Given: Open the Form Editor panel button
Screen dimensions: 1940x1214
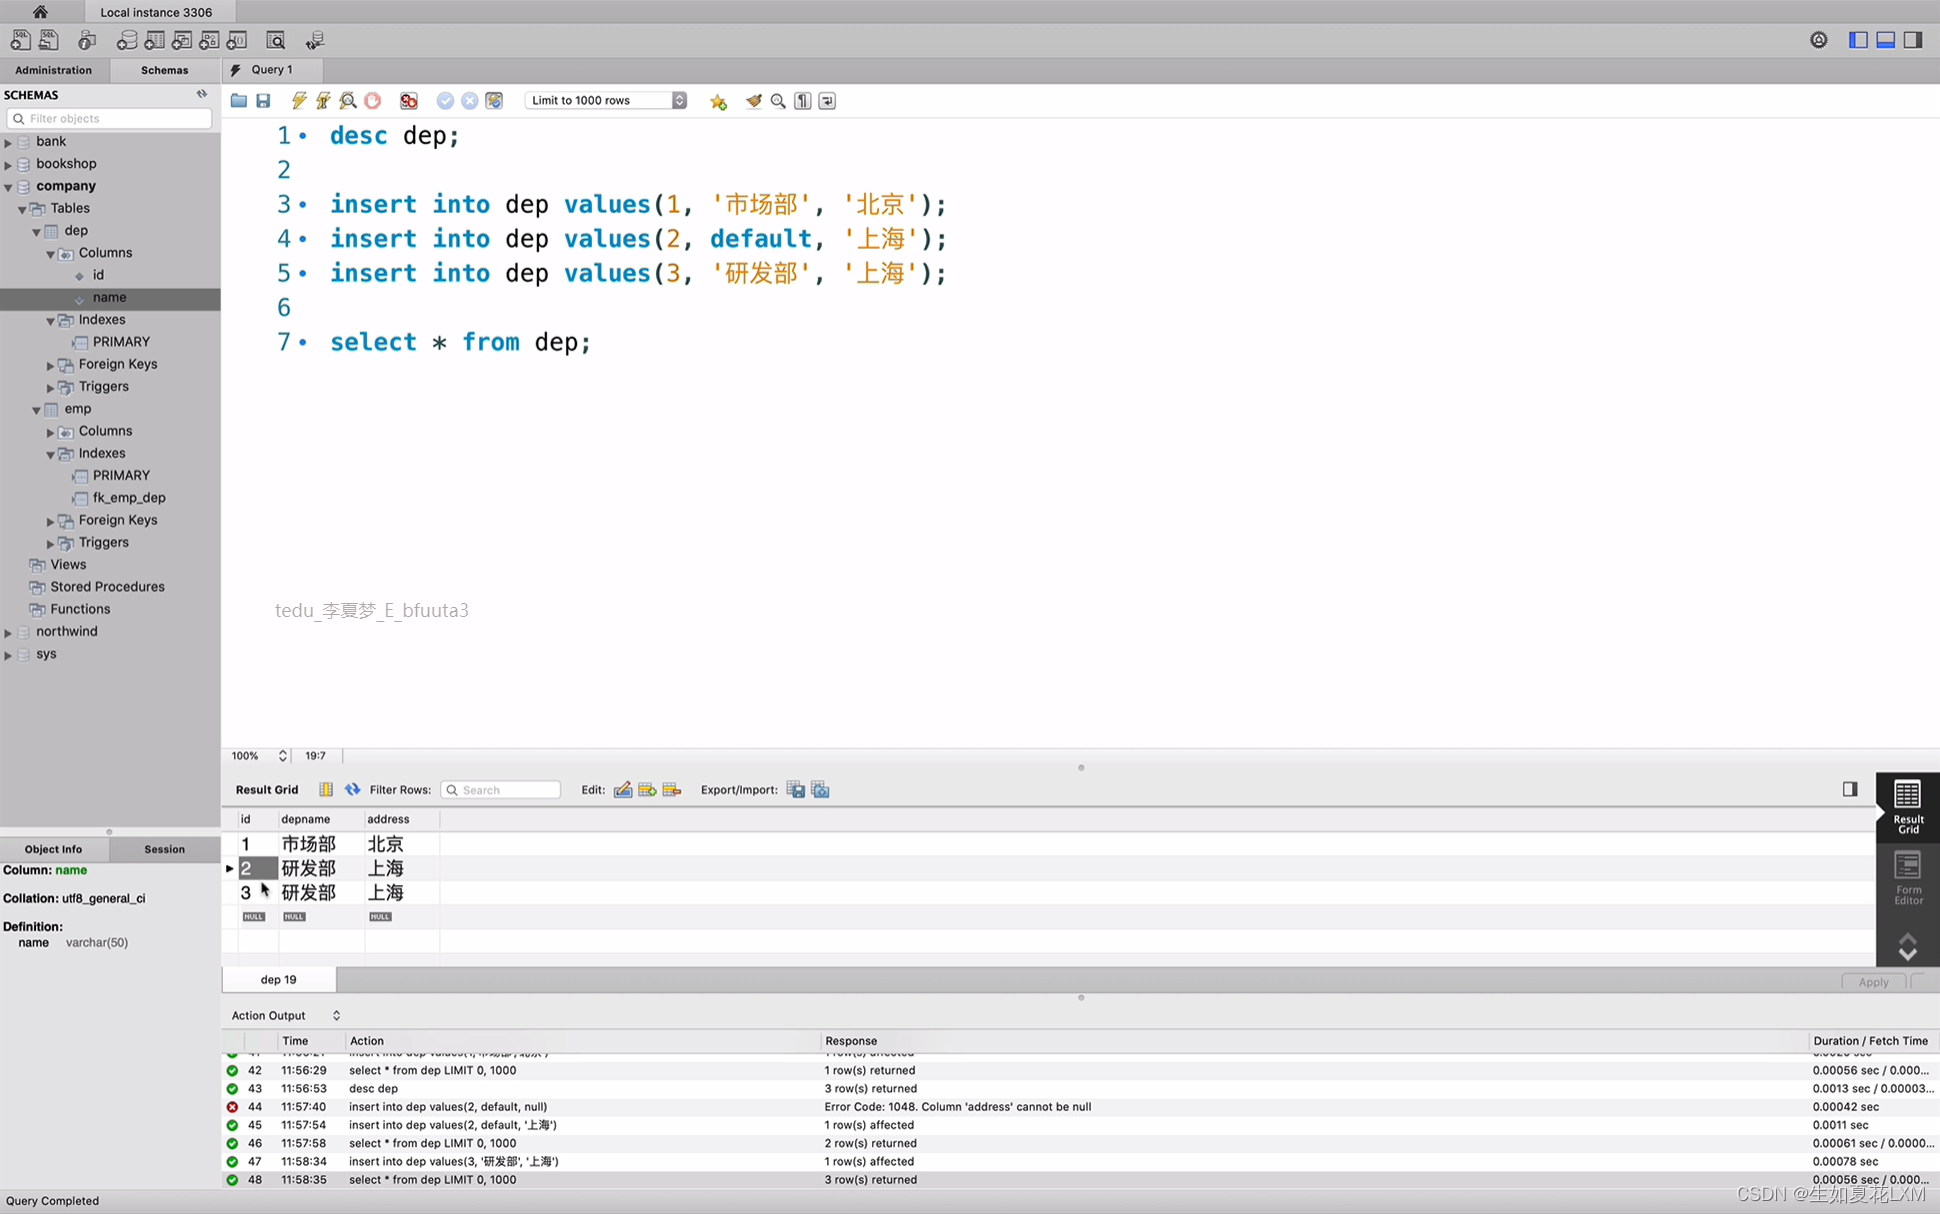Looking at the screenshot, I should (1907, 878).
